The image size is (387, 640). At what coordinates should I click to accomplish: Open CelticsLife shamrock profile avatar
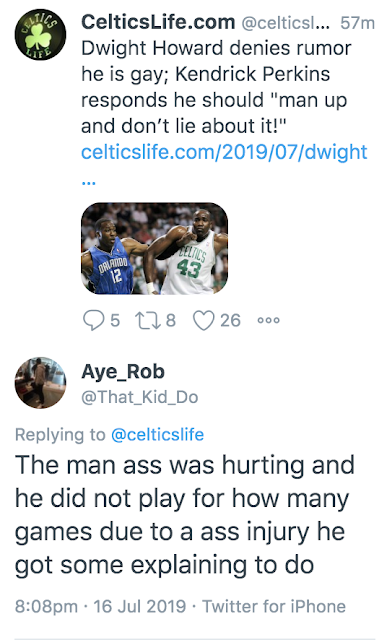click(40, 35)
